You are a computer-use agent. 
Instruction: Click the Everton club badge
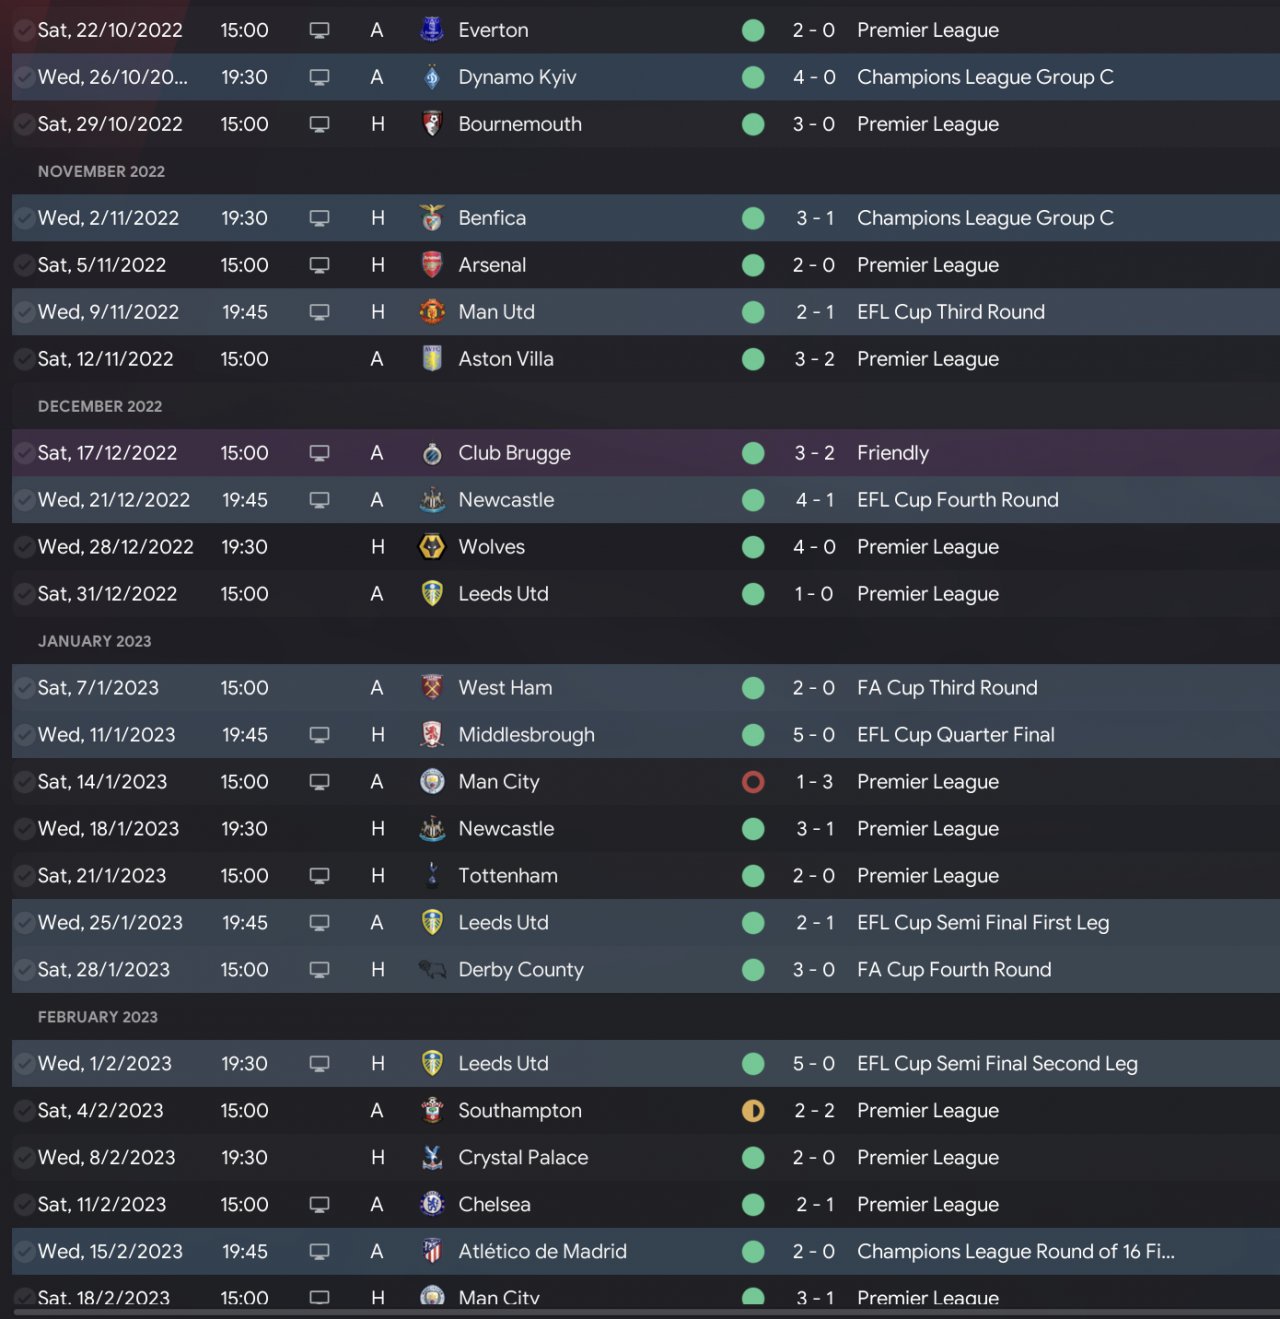point(432,30)
